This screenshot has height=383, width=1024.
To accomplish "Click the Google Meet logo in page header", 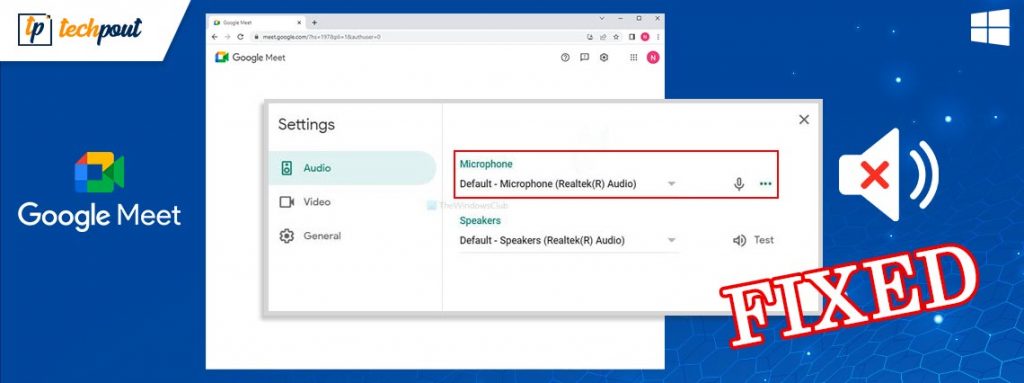I will pos(250,58).
